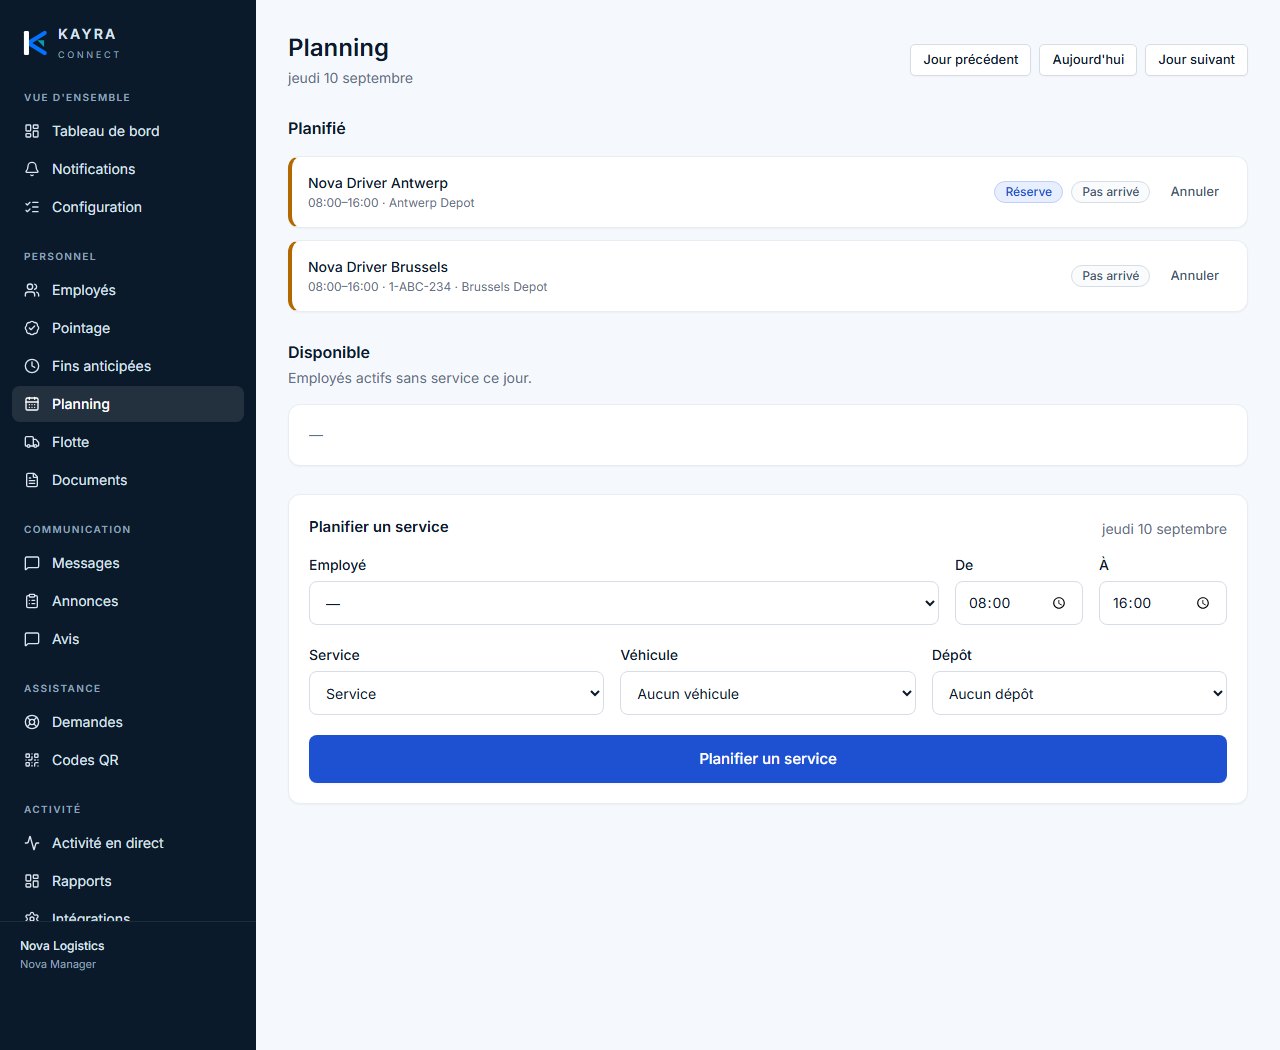Click the Avis speech bubble icon
Viewport: 1280px width, 1050px height.
[32, 639]
